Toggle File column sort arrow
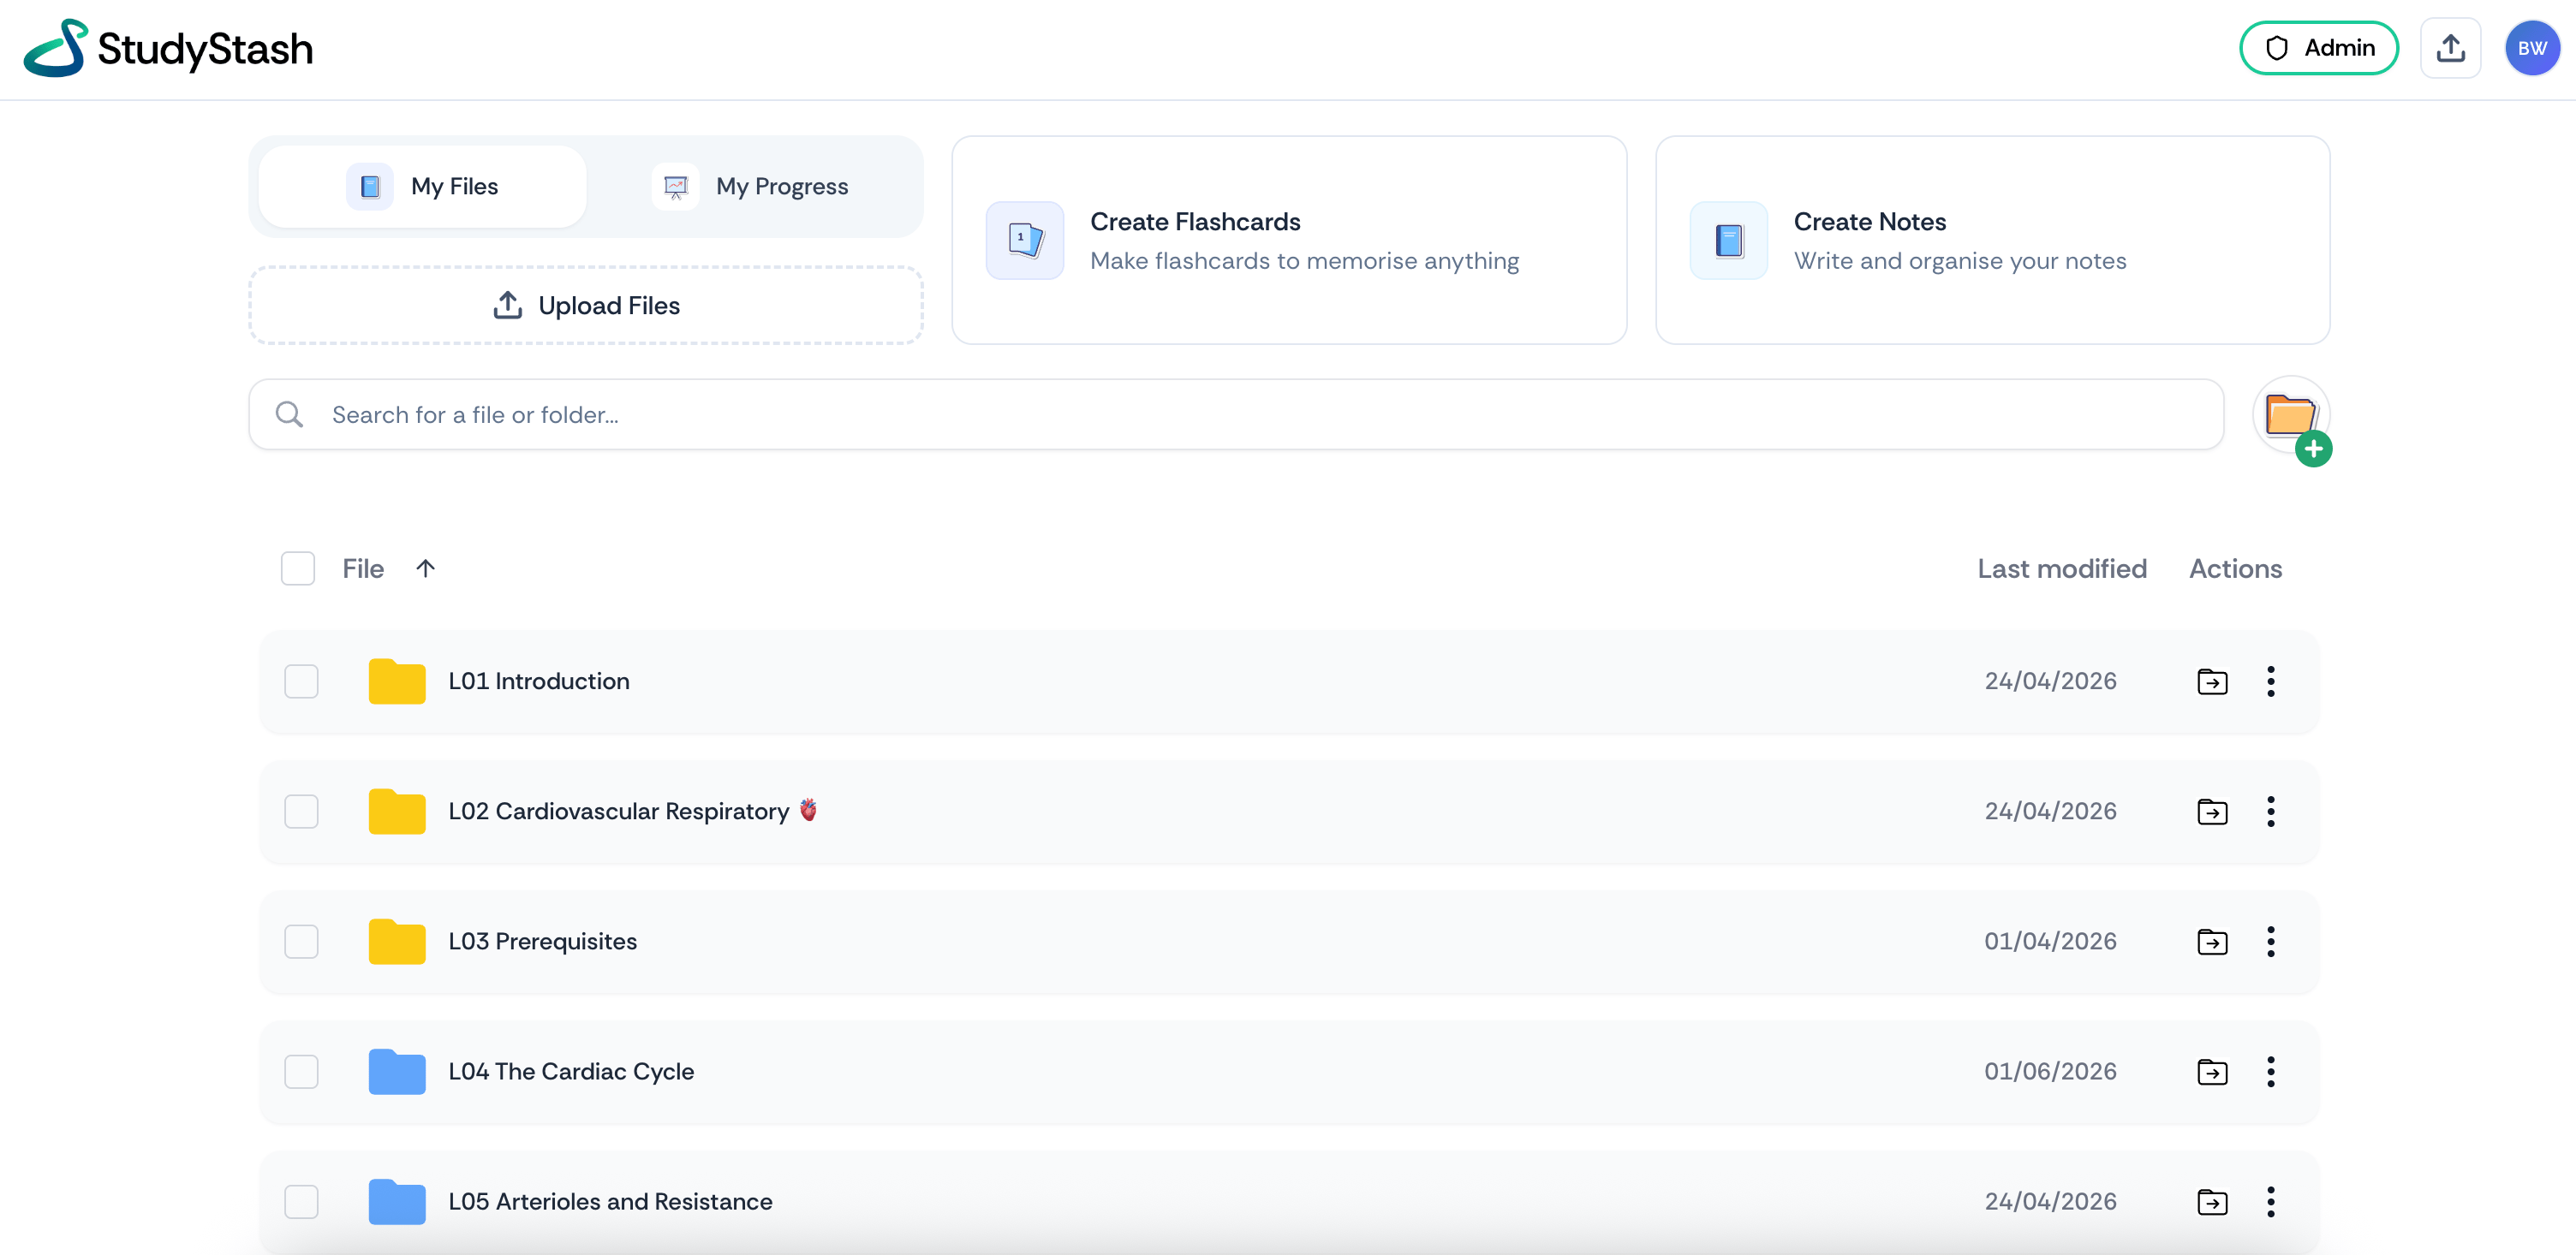2576x1255 pixels. [425, 568]
